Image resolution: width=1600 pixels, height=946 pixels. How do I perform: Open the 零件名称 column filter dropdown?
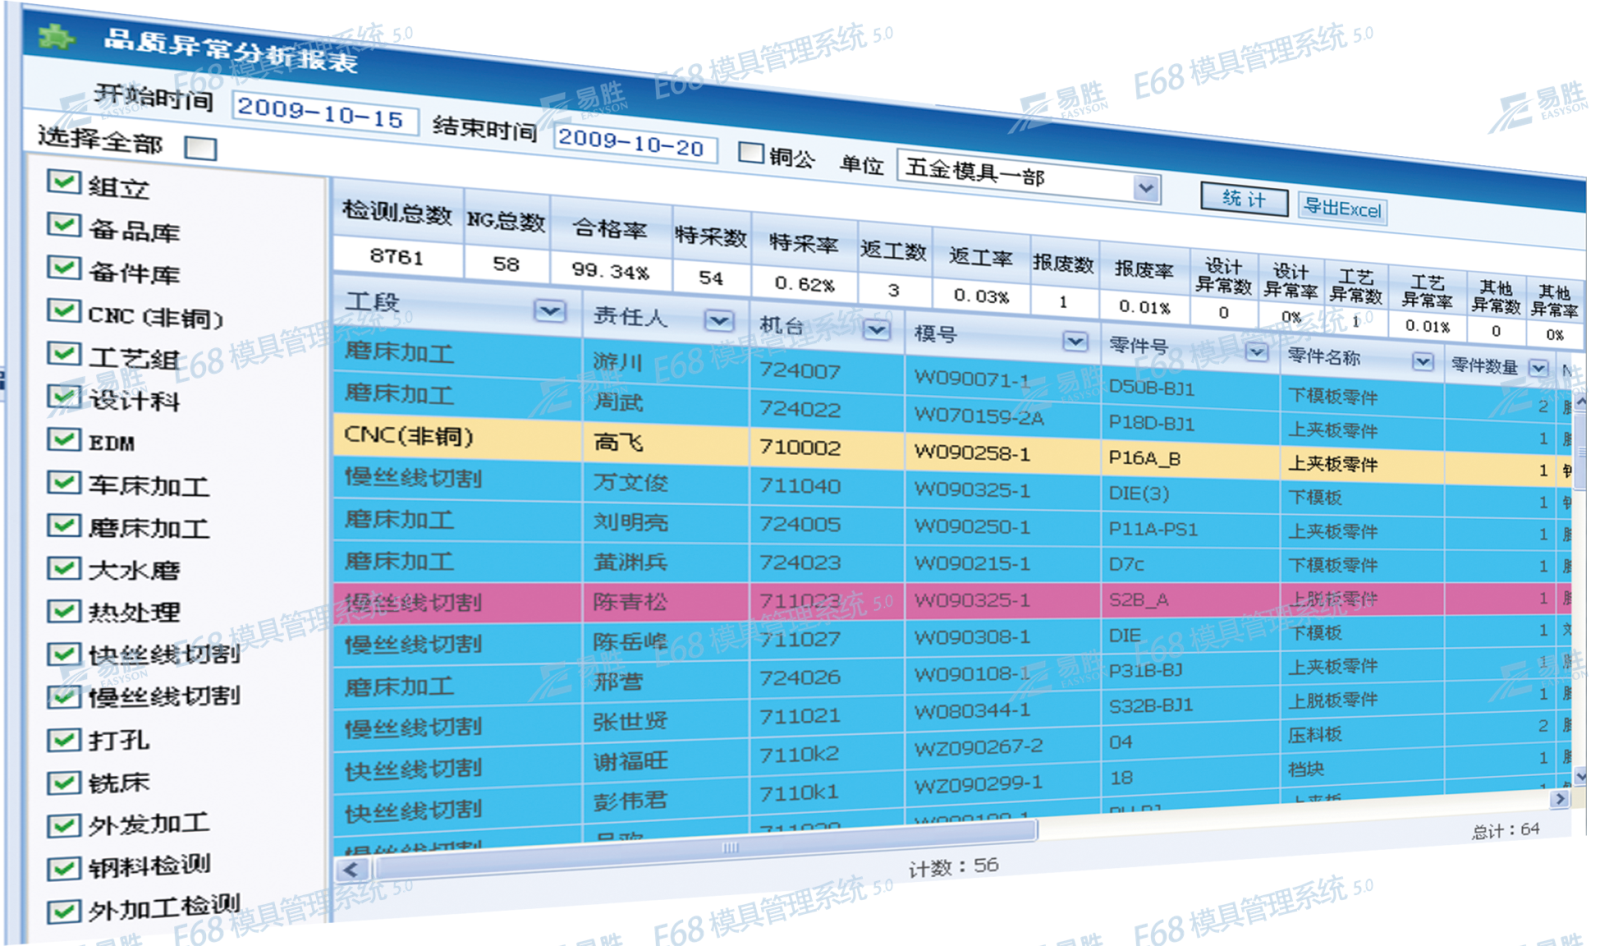coord(1422,361)
